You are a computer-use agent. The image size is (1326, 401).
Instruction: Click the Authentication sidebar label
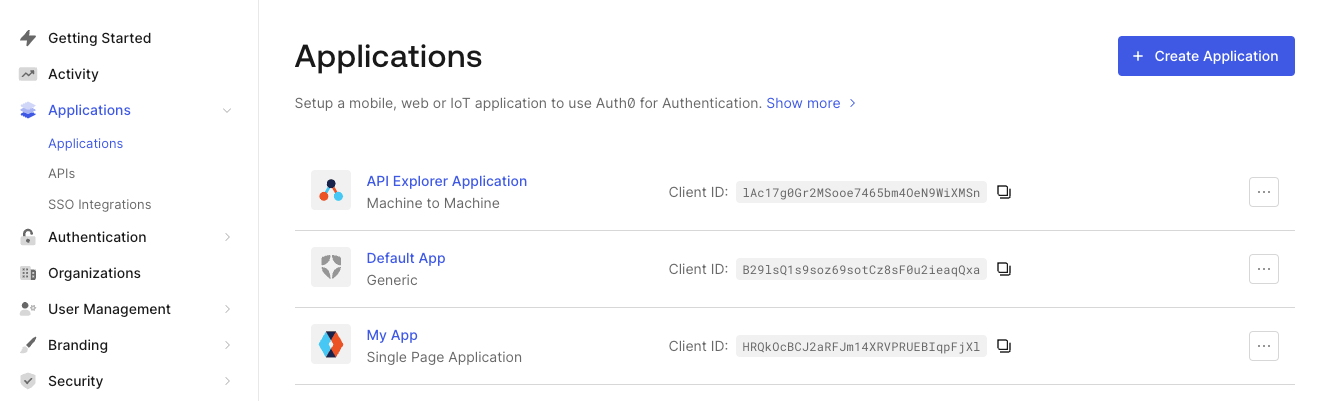coord(97,237)
